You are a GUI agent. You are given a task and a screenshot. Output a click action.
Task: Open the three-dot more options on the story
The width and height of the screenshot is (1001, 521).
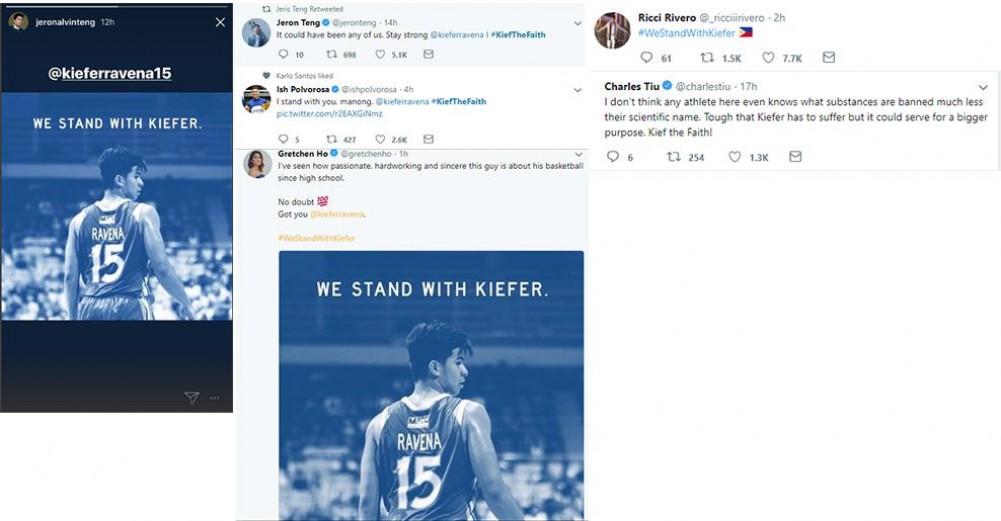tap(214, 398)
